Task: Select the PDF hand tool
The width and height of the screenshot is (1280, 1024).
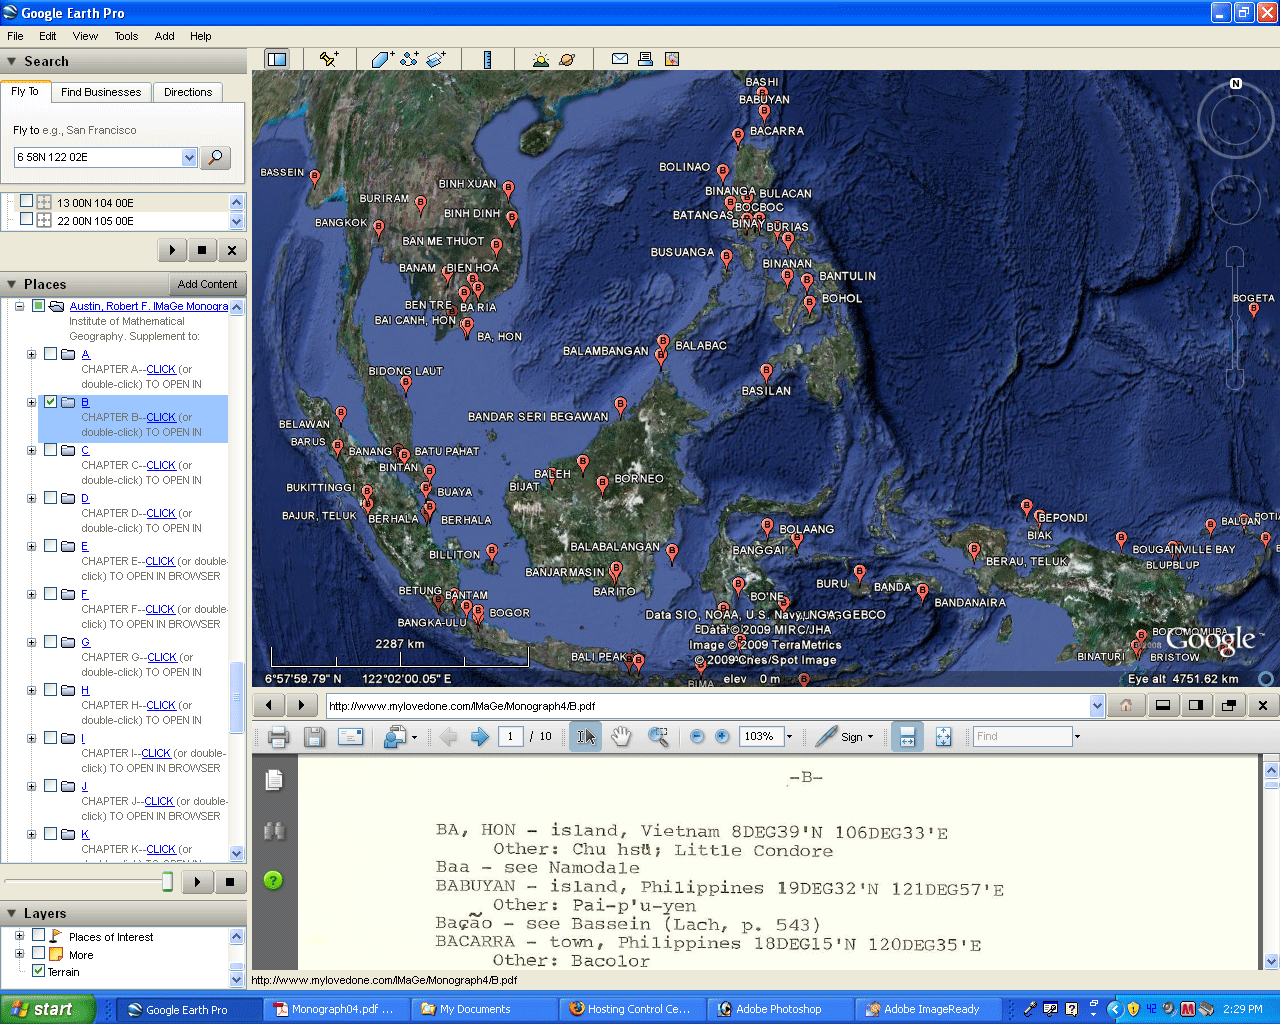Action: 621,737
